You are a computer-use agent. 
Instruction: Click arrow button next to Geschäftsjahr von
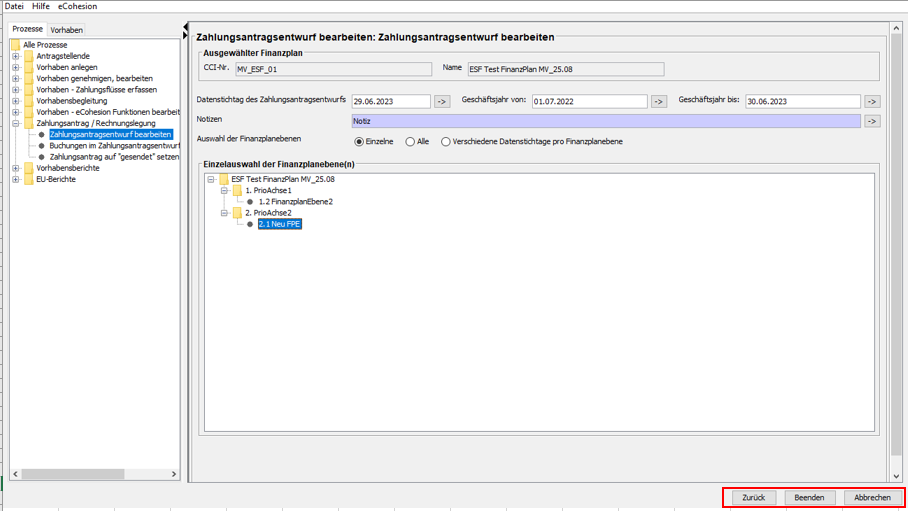pos(659,101)
